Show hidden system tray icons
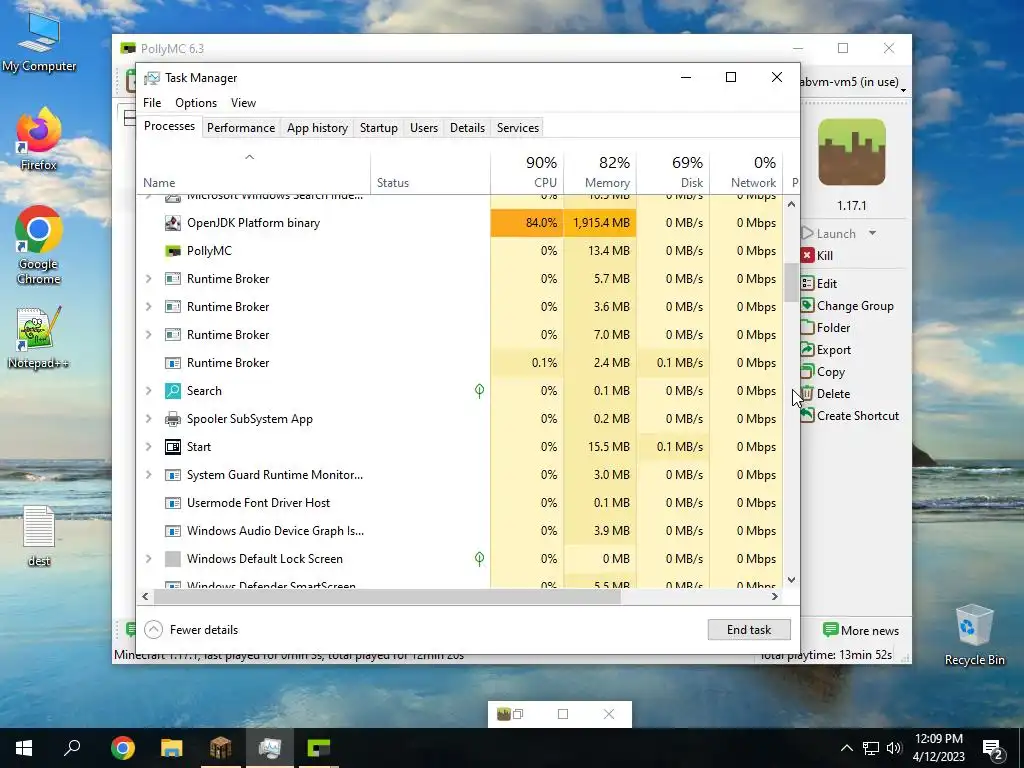Screen dimensions: 1024x768 tap(846, 748)
